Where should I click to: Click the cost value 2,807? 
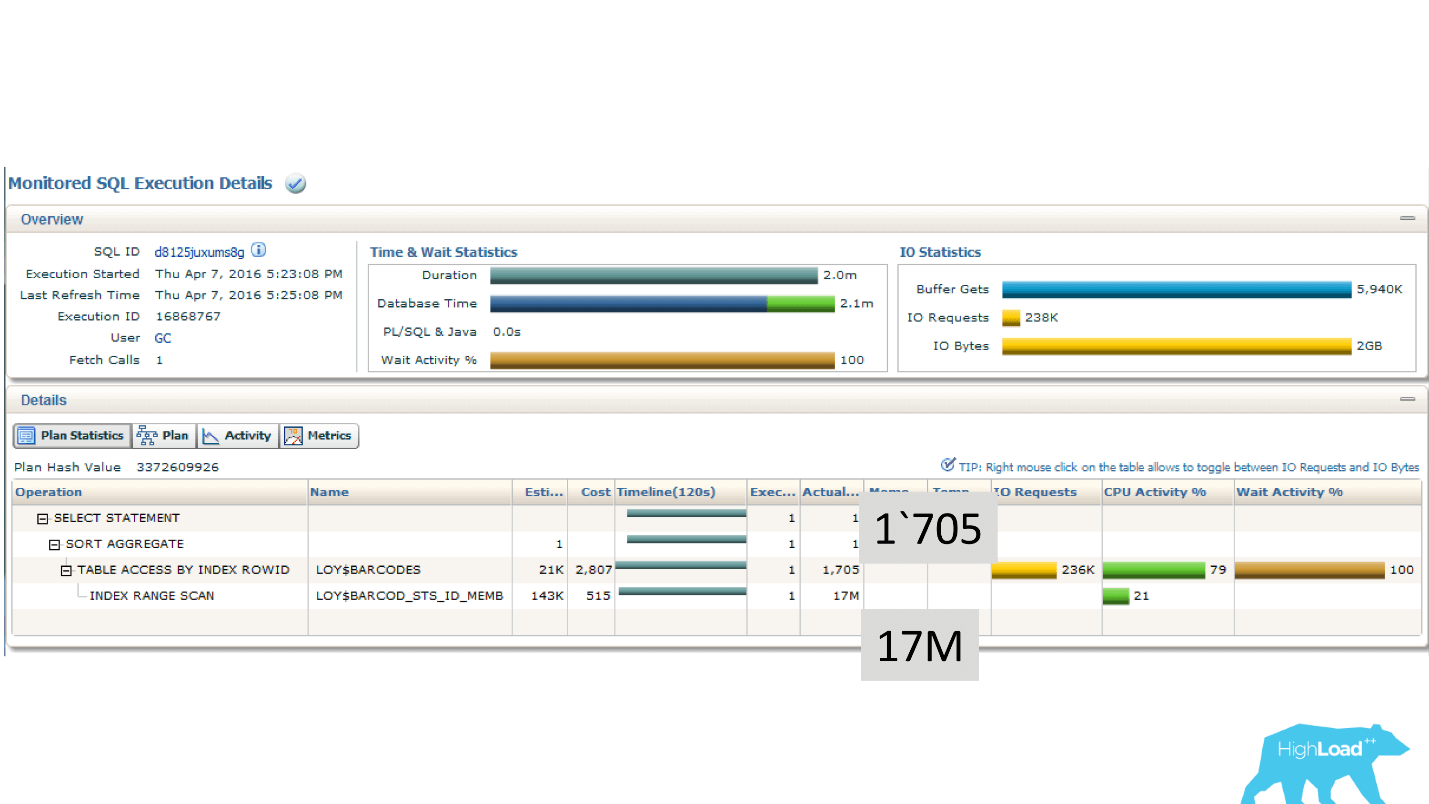coord(594,570)
